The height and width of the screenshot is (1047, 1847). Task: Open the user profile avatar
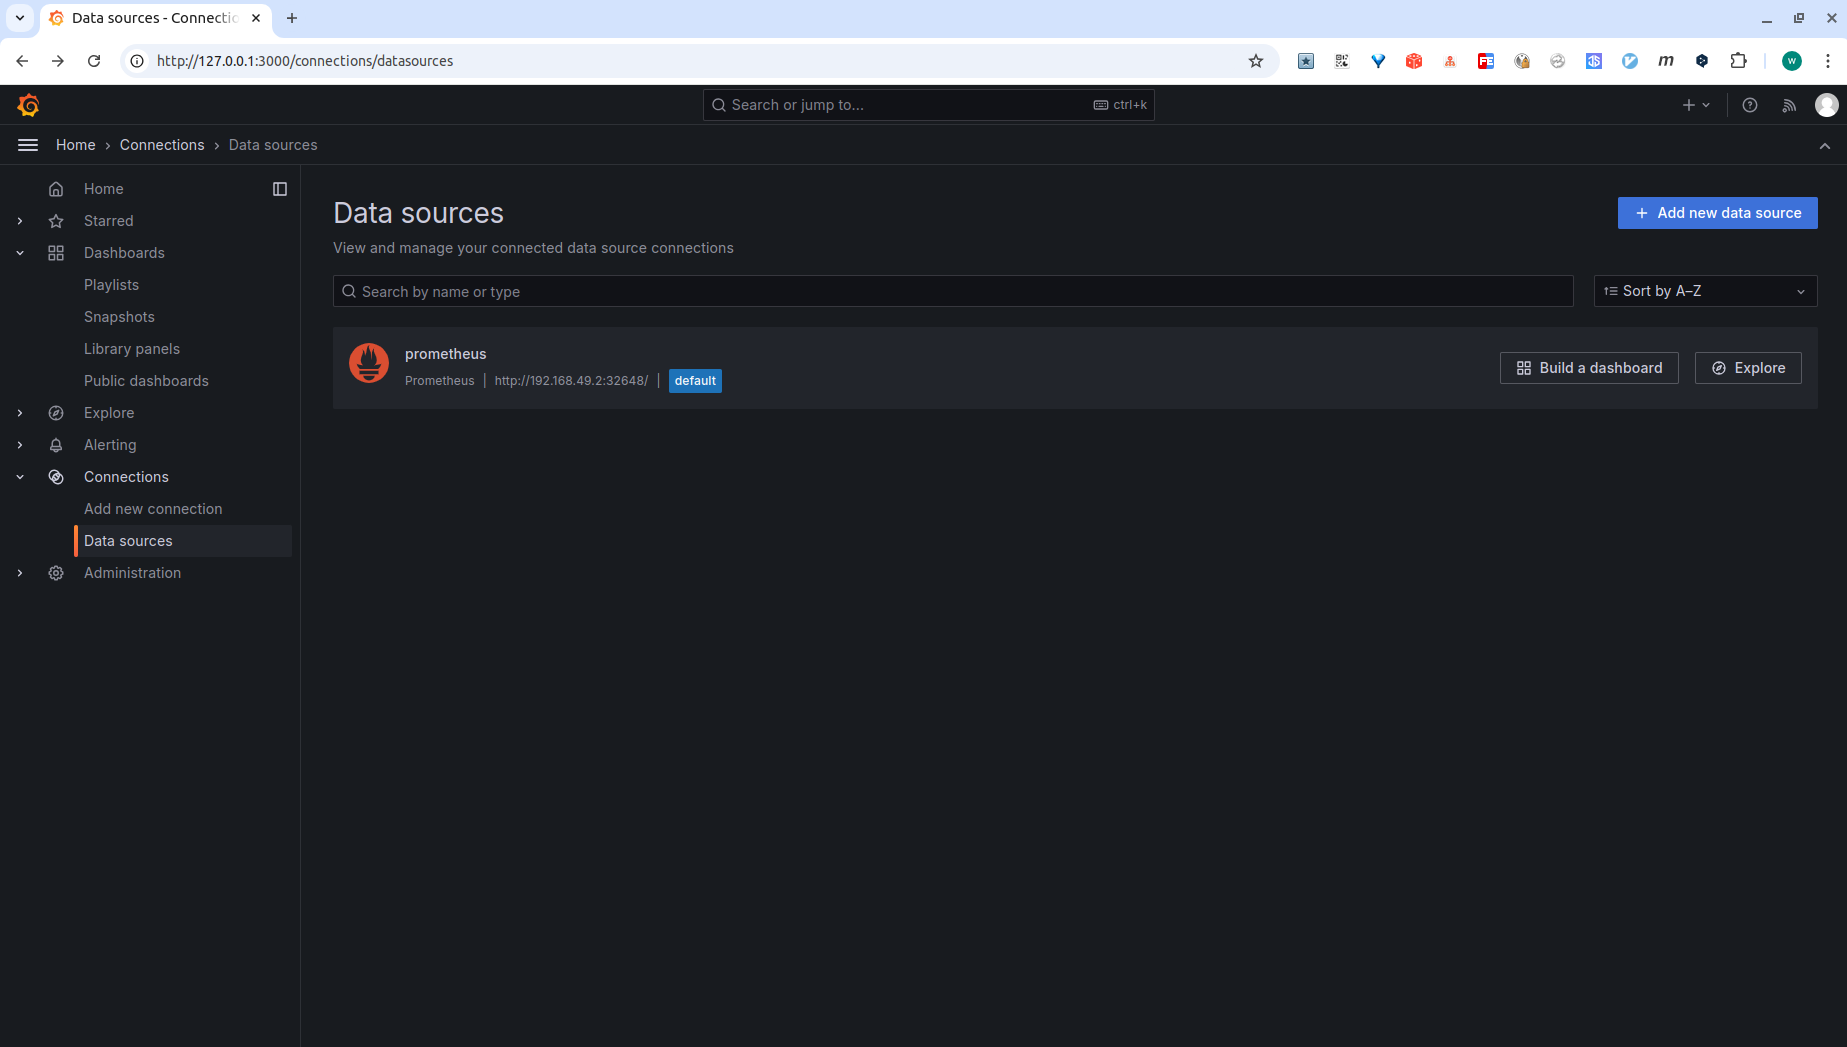[1827, 105]
